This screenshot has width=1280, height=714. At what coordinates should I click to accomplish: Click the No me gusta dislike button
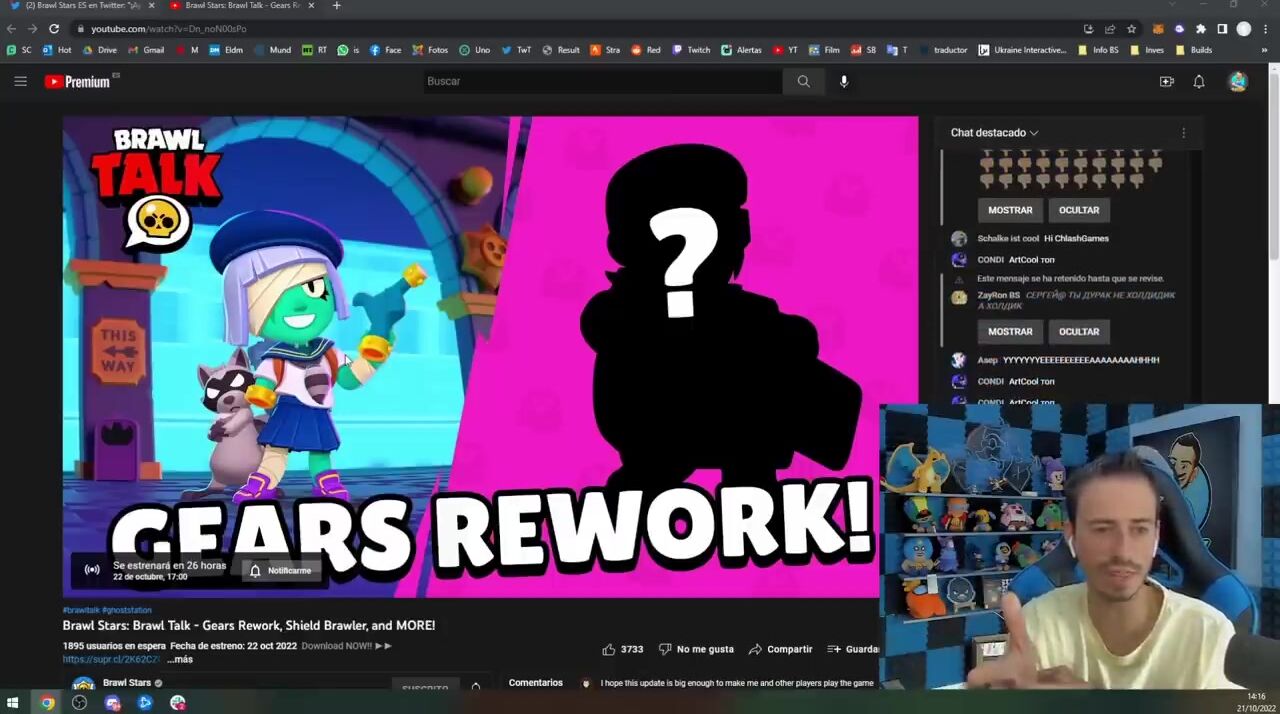[x=695, y=649]
